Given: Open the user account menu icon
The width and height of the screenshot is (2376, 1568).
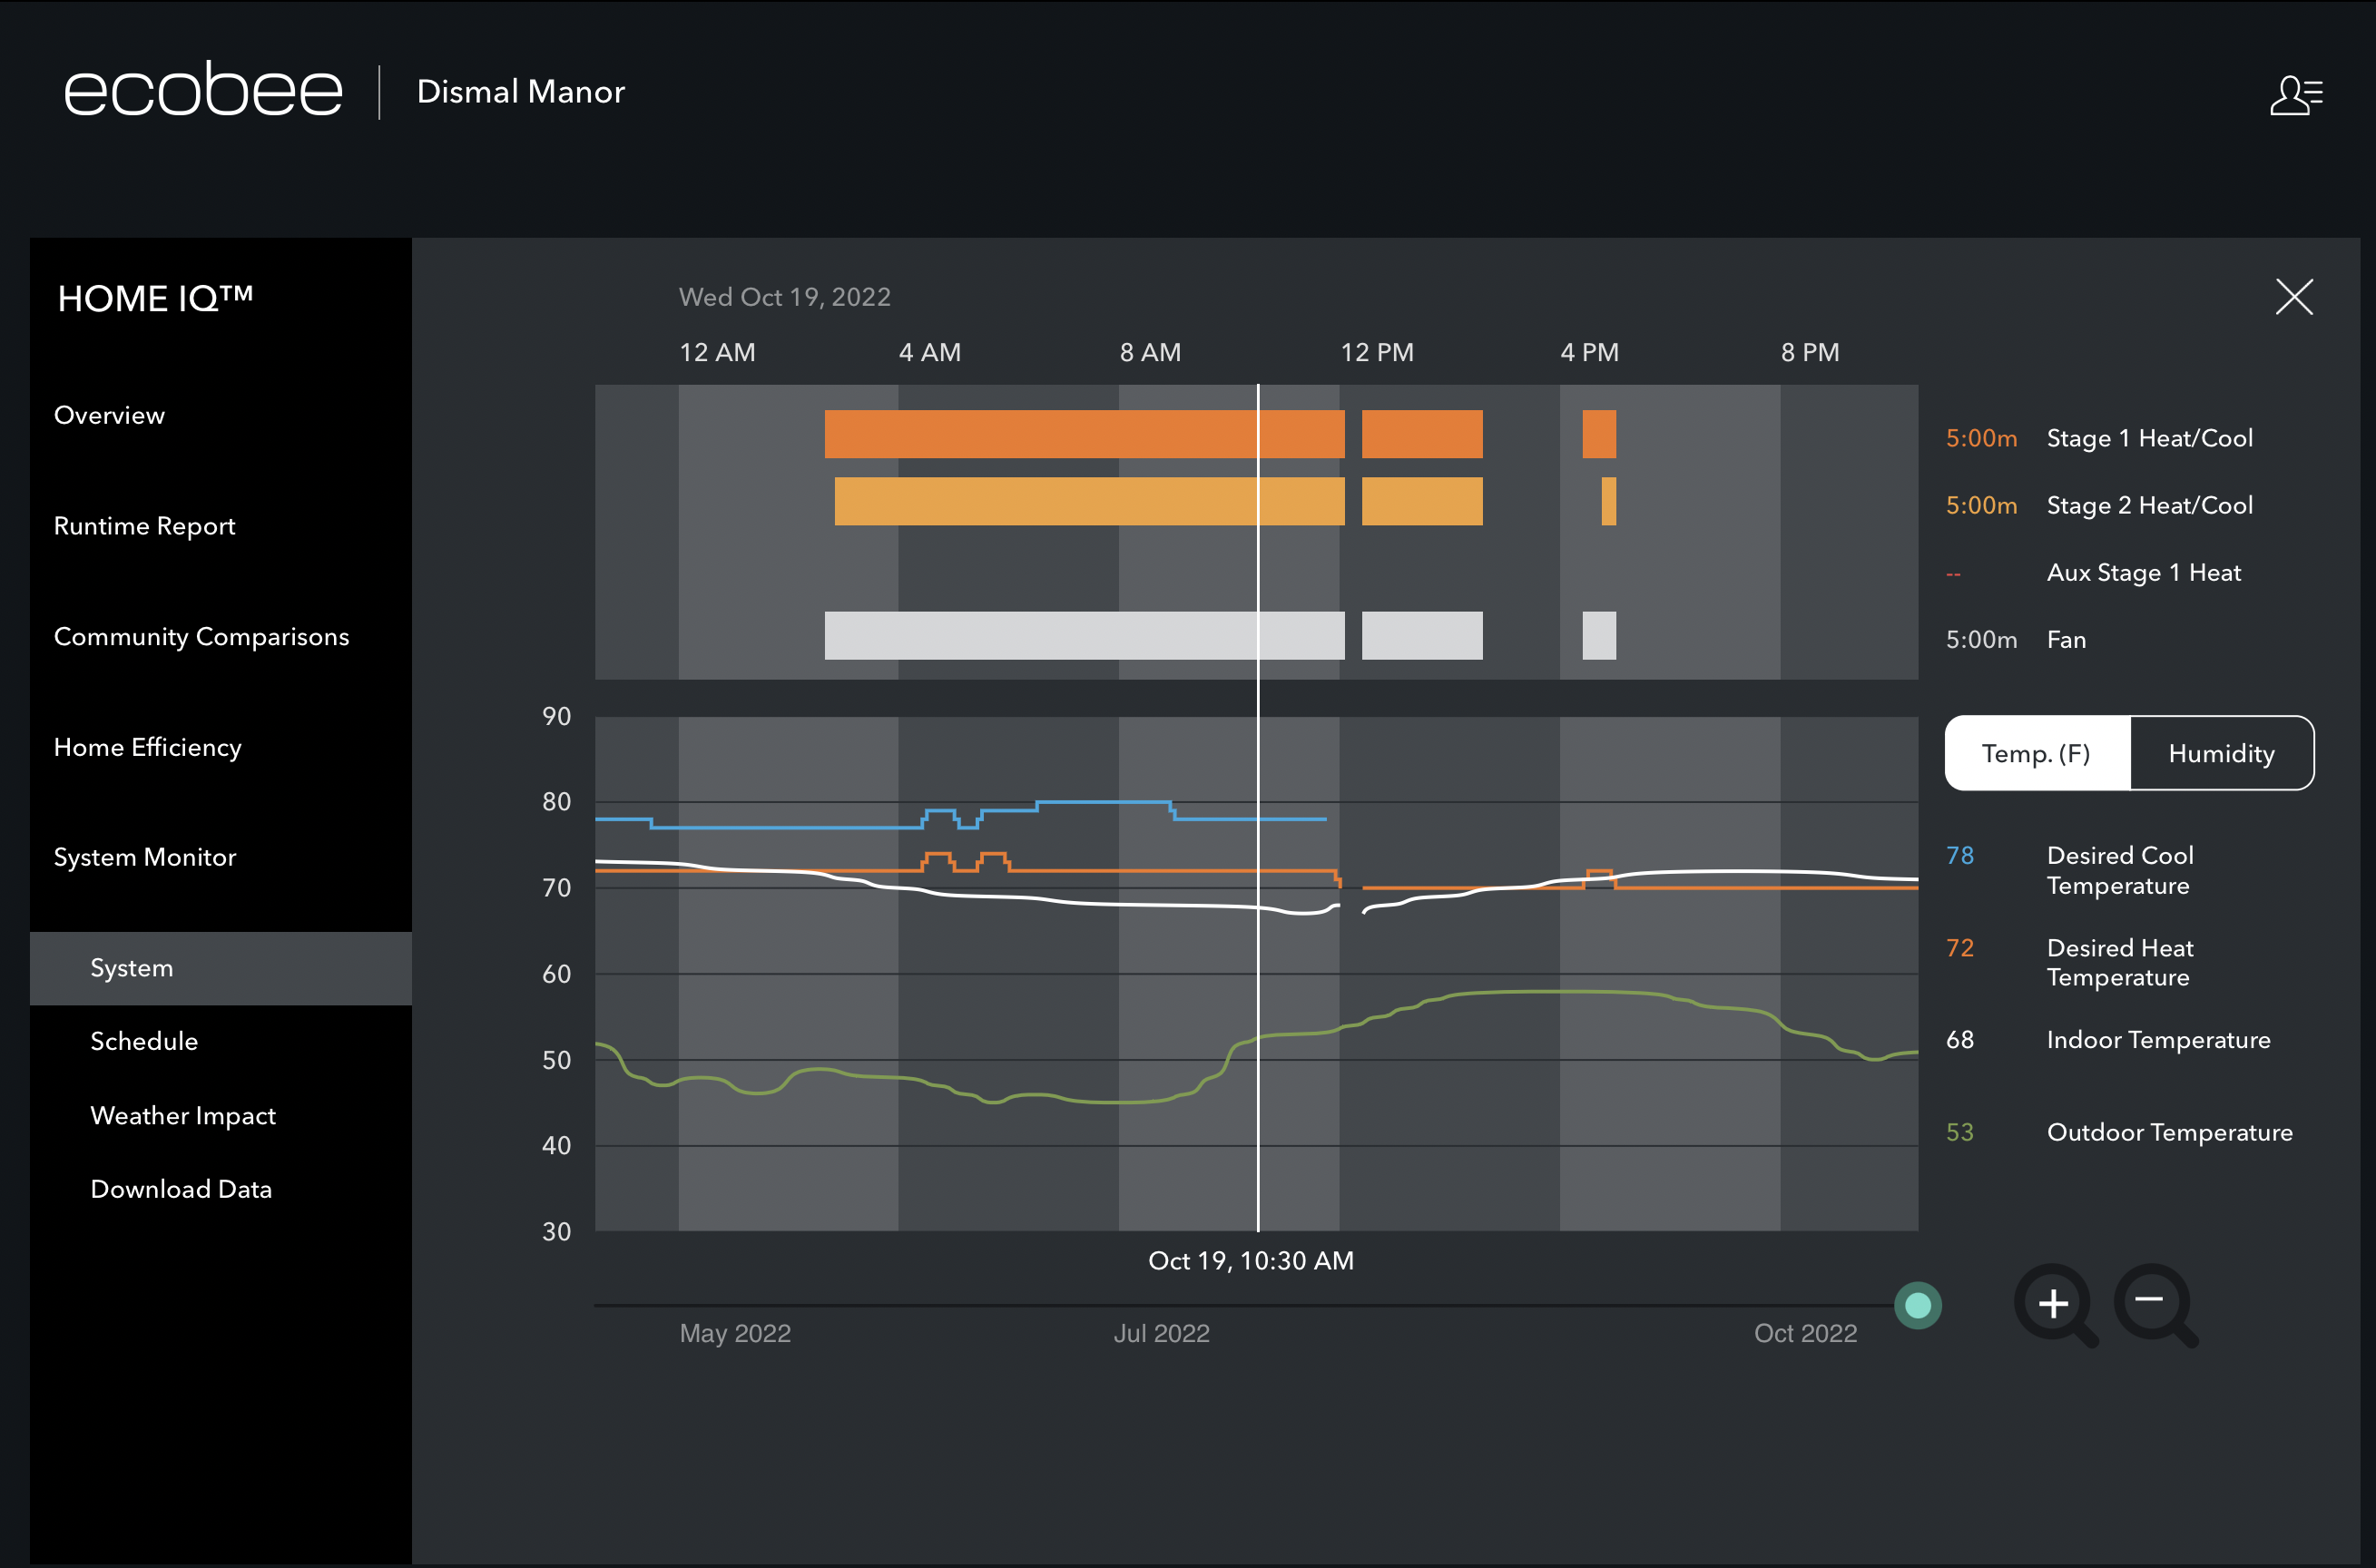Looking at the screenshot, I should click(x=2295, y=96).
